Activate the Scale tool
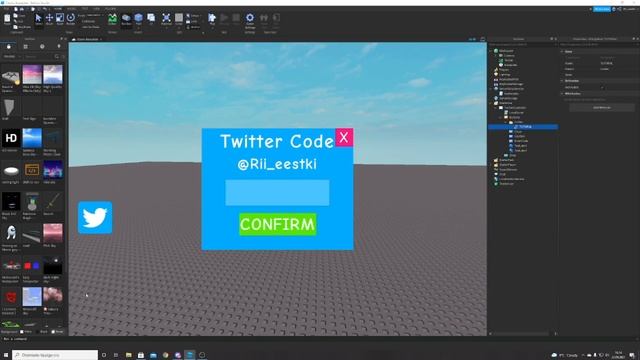The height and width of the screenshot is (360, 640). point(60,19)
